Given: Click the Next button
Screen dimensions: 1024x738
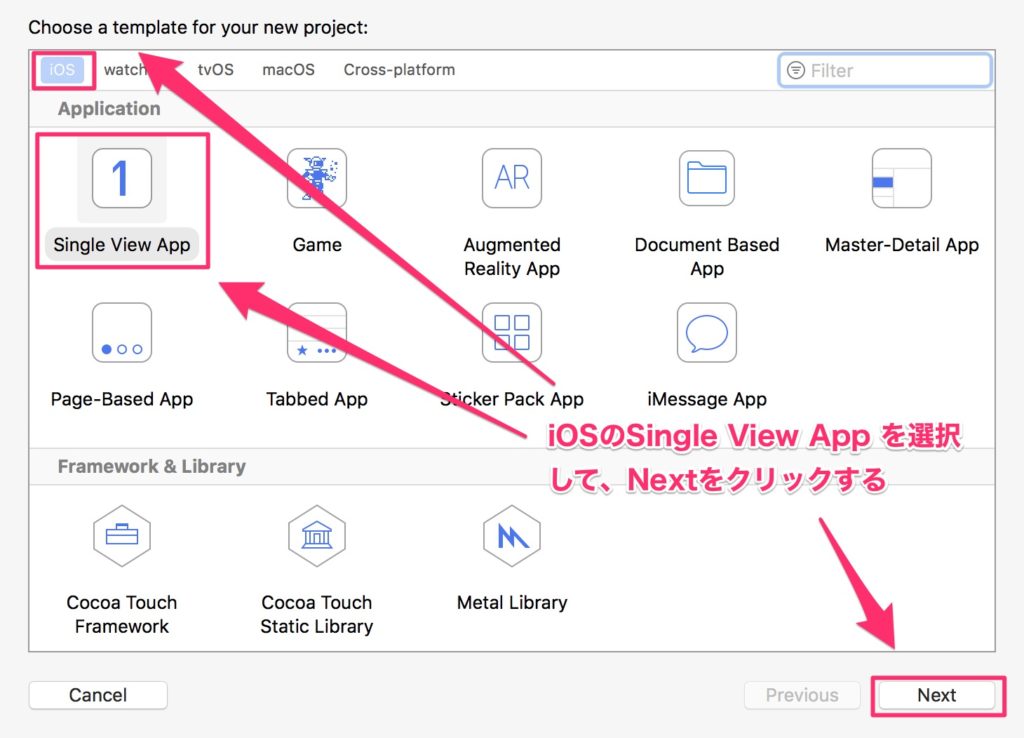Looking at the screenshot, I should click(936, 695).
